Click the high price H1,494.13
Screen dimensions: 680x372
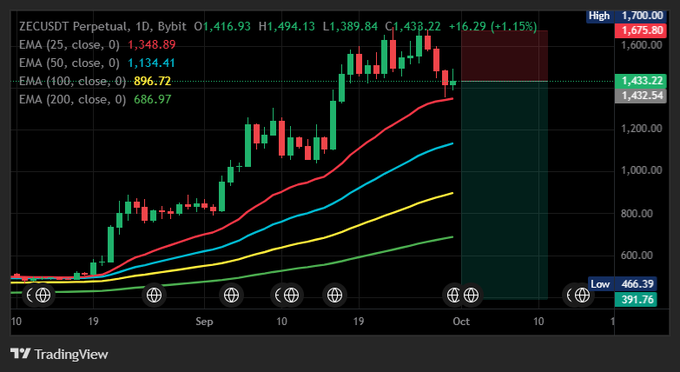click(287, 26)
